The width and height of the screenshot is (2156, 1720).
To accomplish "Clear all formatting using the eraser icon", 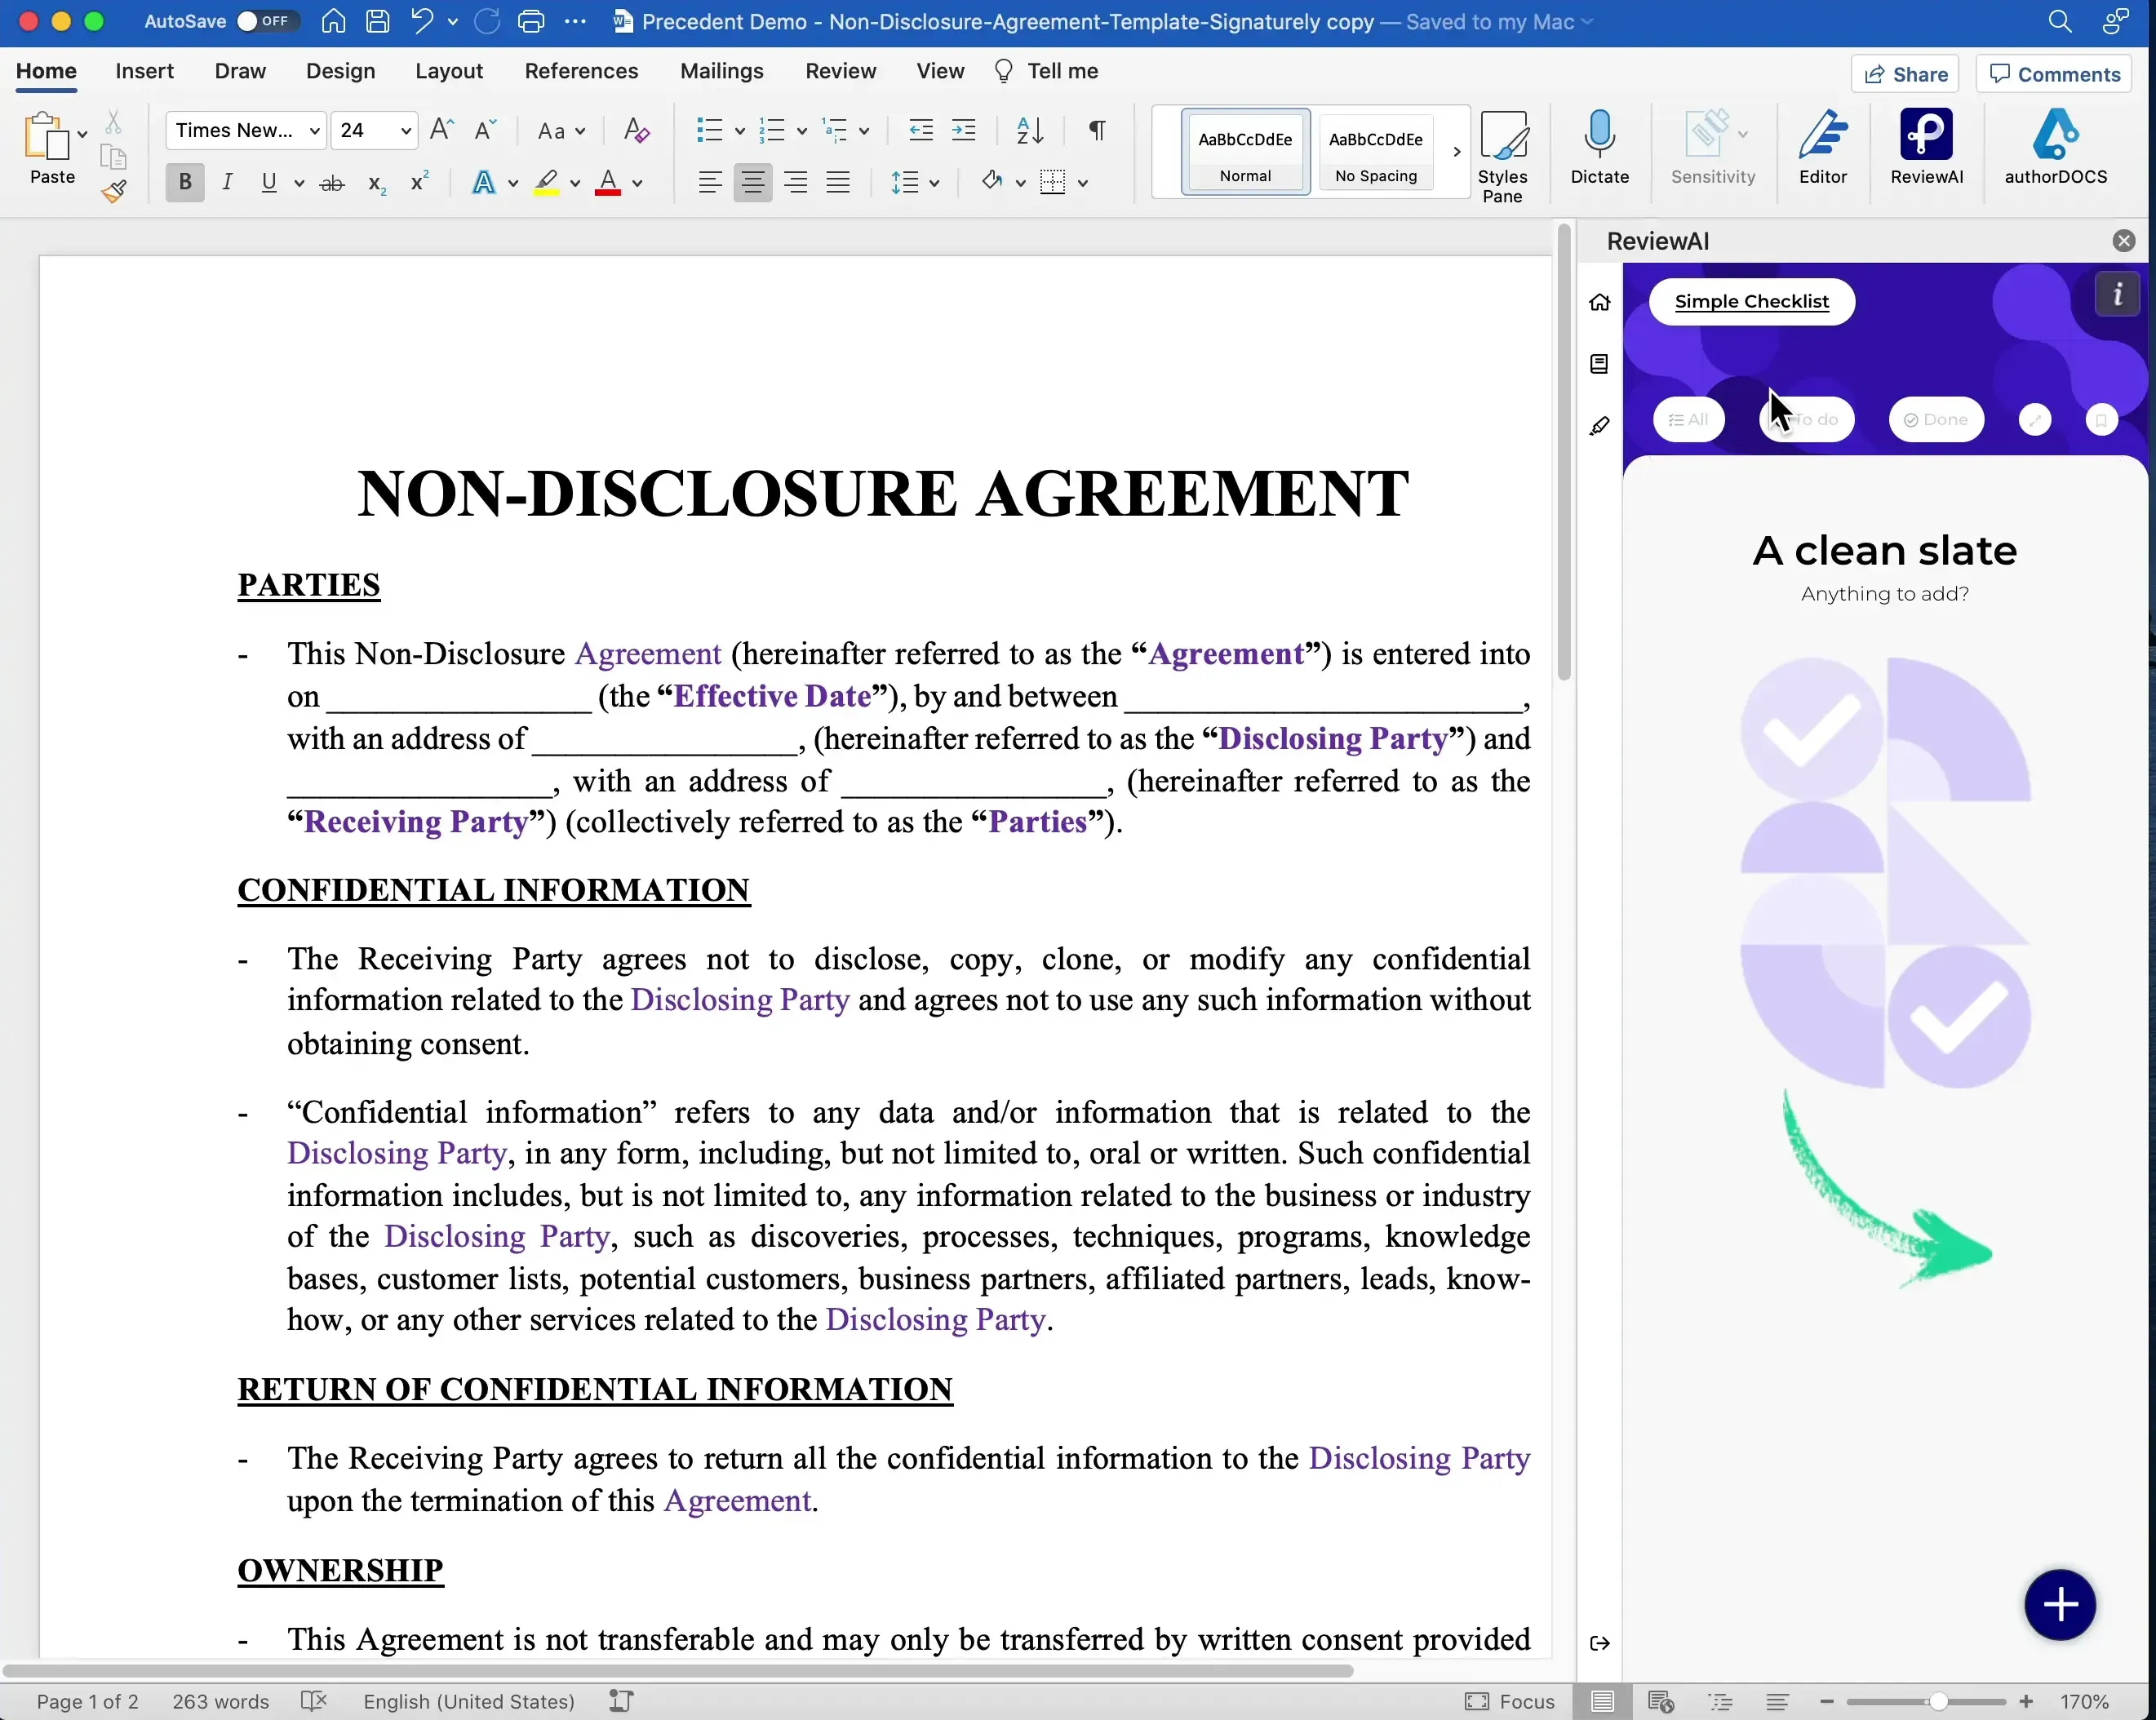I will [636, 130].
